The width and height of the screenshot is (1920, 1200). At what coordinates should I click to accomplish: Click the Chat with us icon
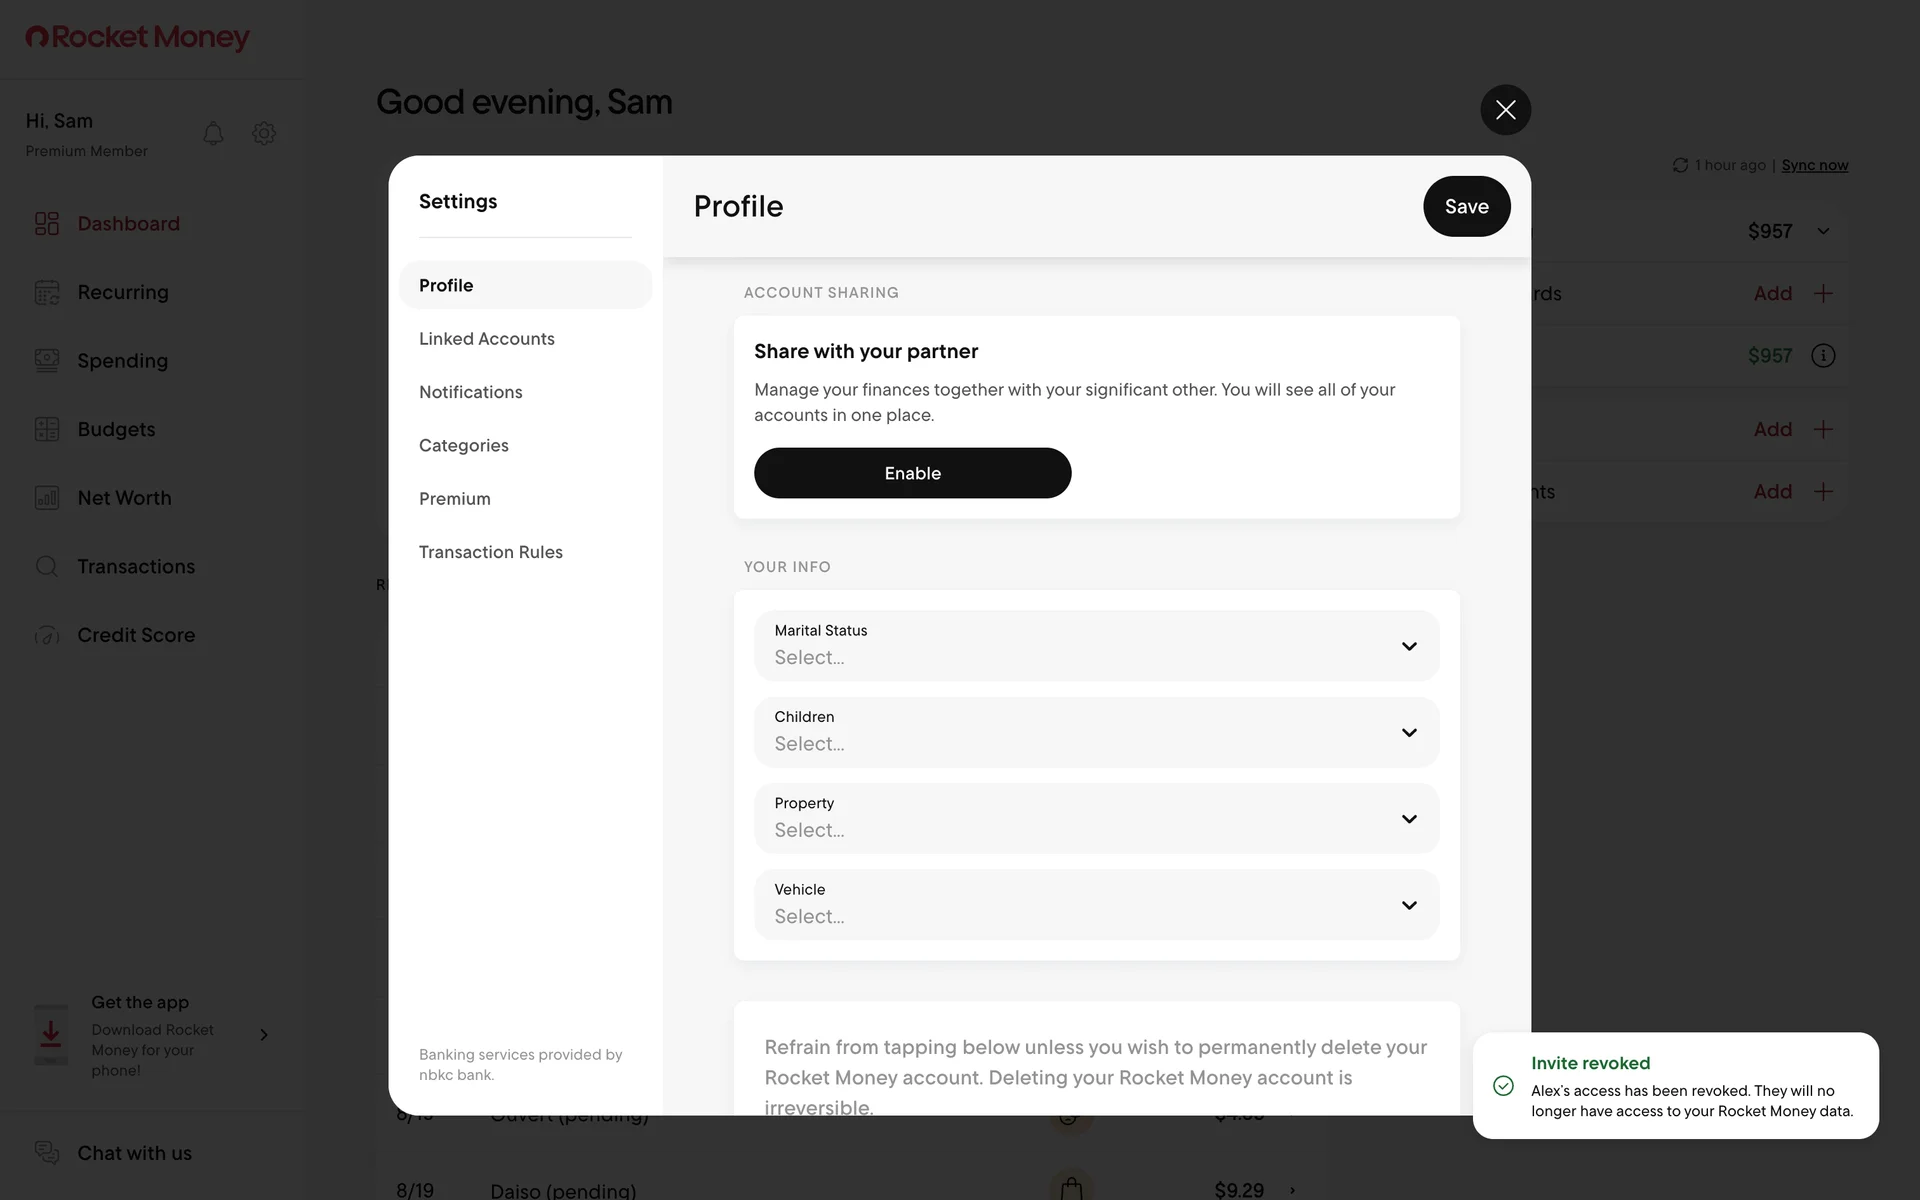47,1153
